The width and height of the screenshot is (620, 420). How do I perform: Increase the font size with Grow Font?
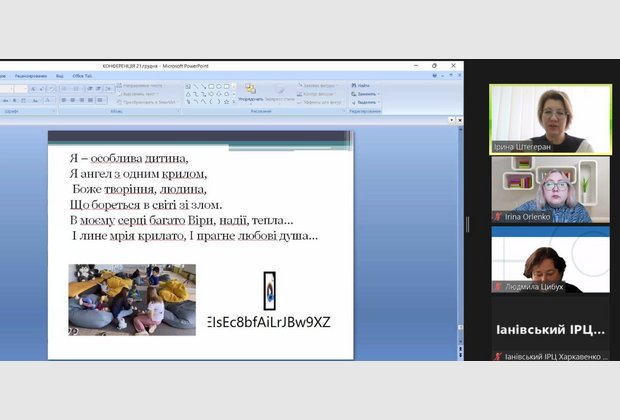click(x=33, y=89)
